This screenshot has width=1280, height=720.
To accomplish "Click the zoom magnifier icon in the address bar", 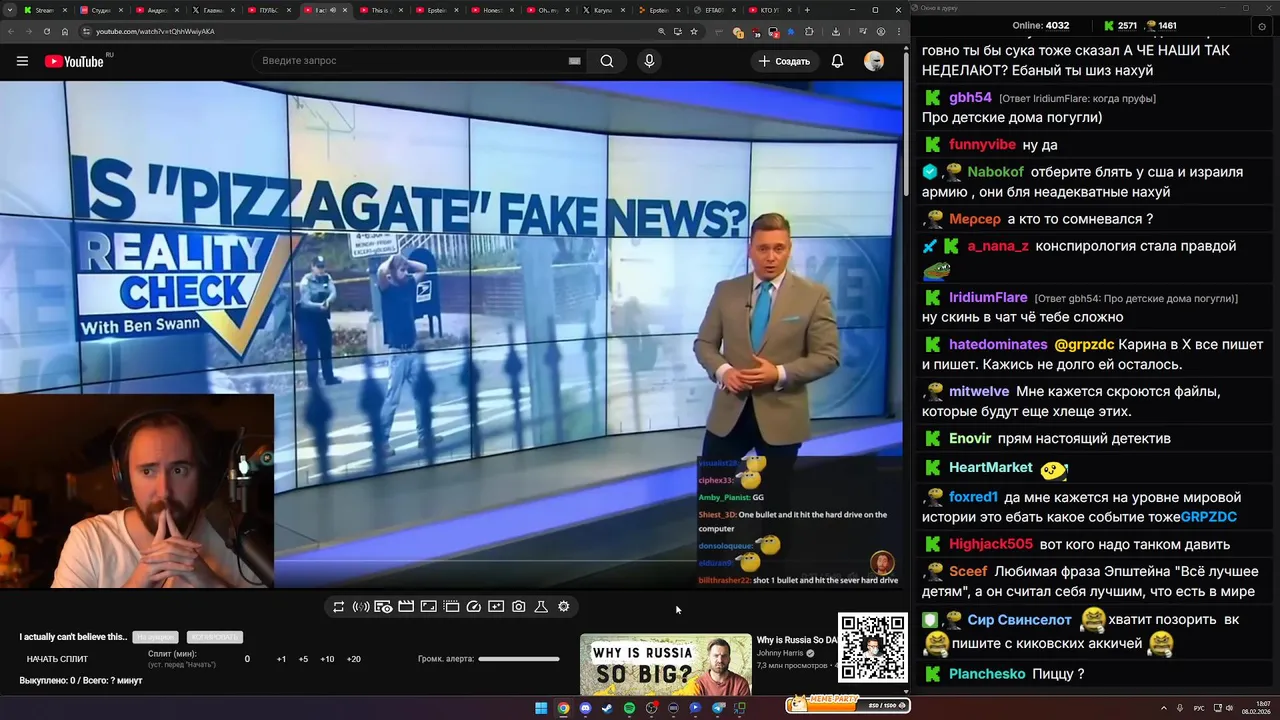I will click(661, 31).
